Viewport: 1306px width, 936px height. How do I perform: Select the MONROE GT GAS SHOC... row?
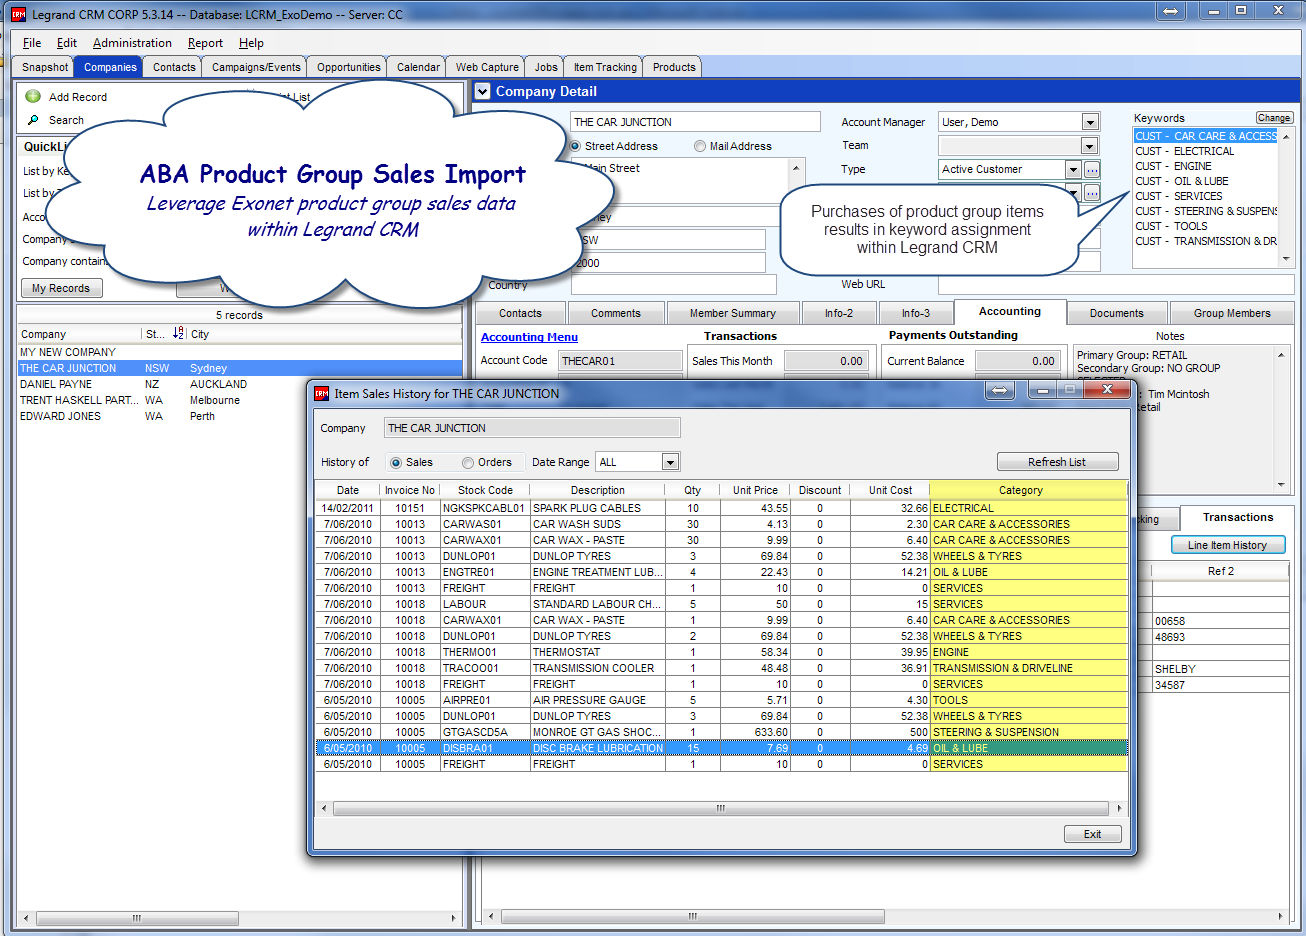click(722, 732)
